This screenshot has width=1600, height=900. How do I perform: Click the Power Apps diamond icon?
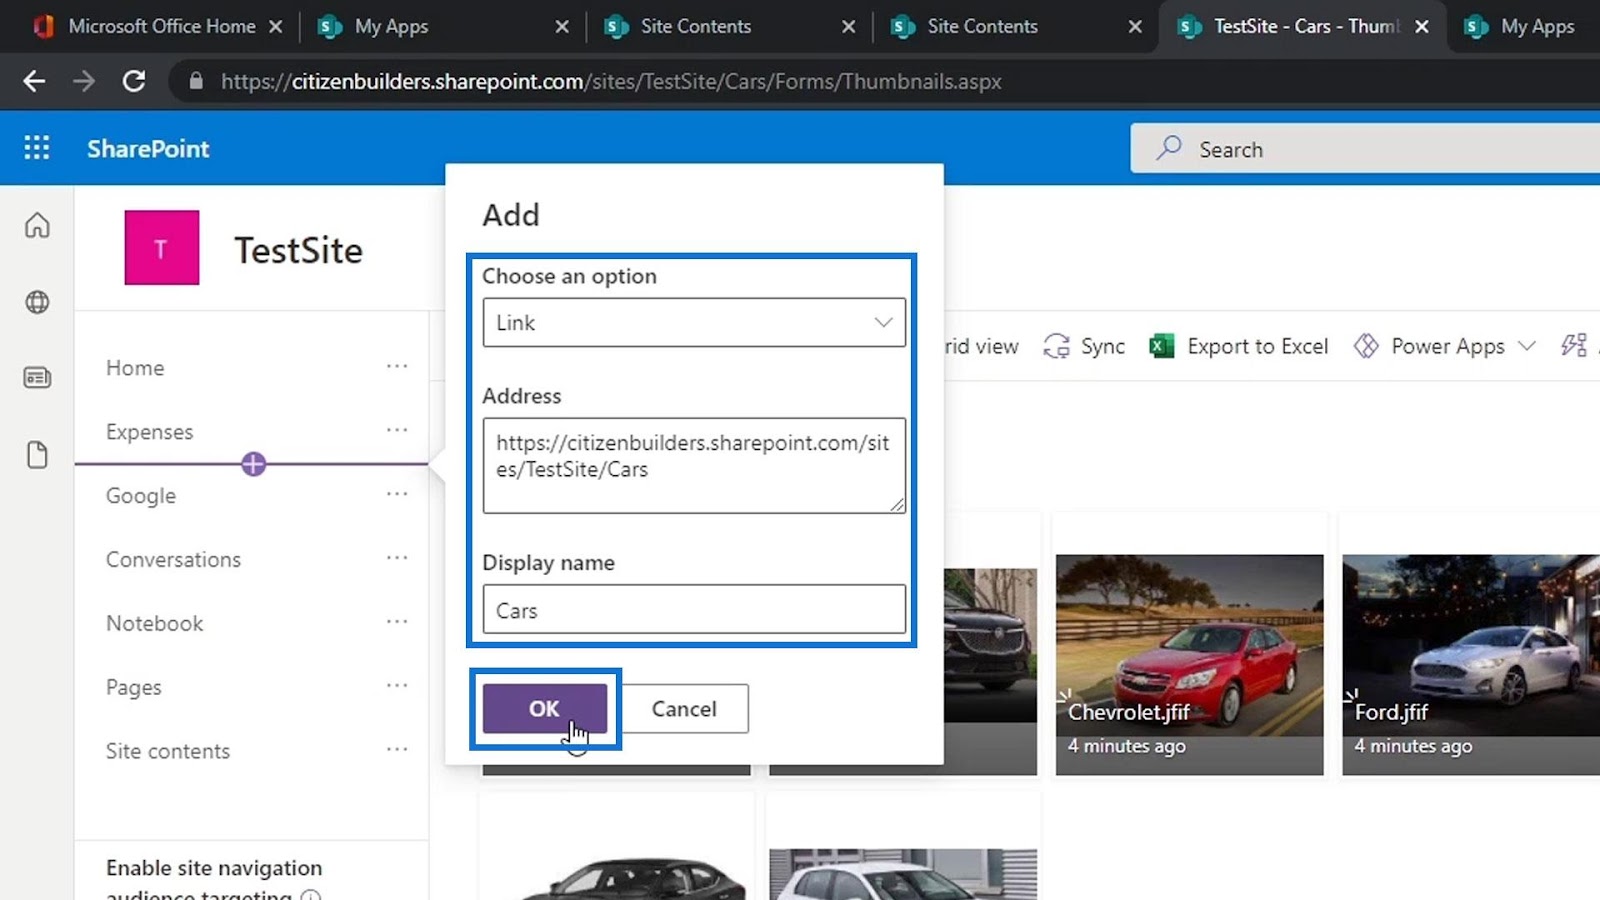click(x=1366, y=346)
